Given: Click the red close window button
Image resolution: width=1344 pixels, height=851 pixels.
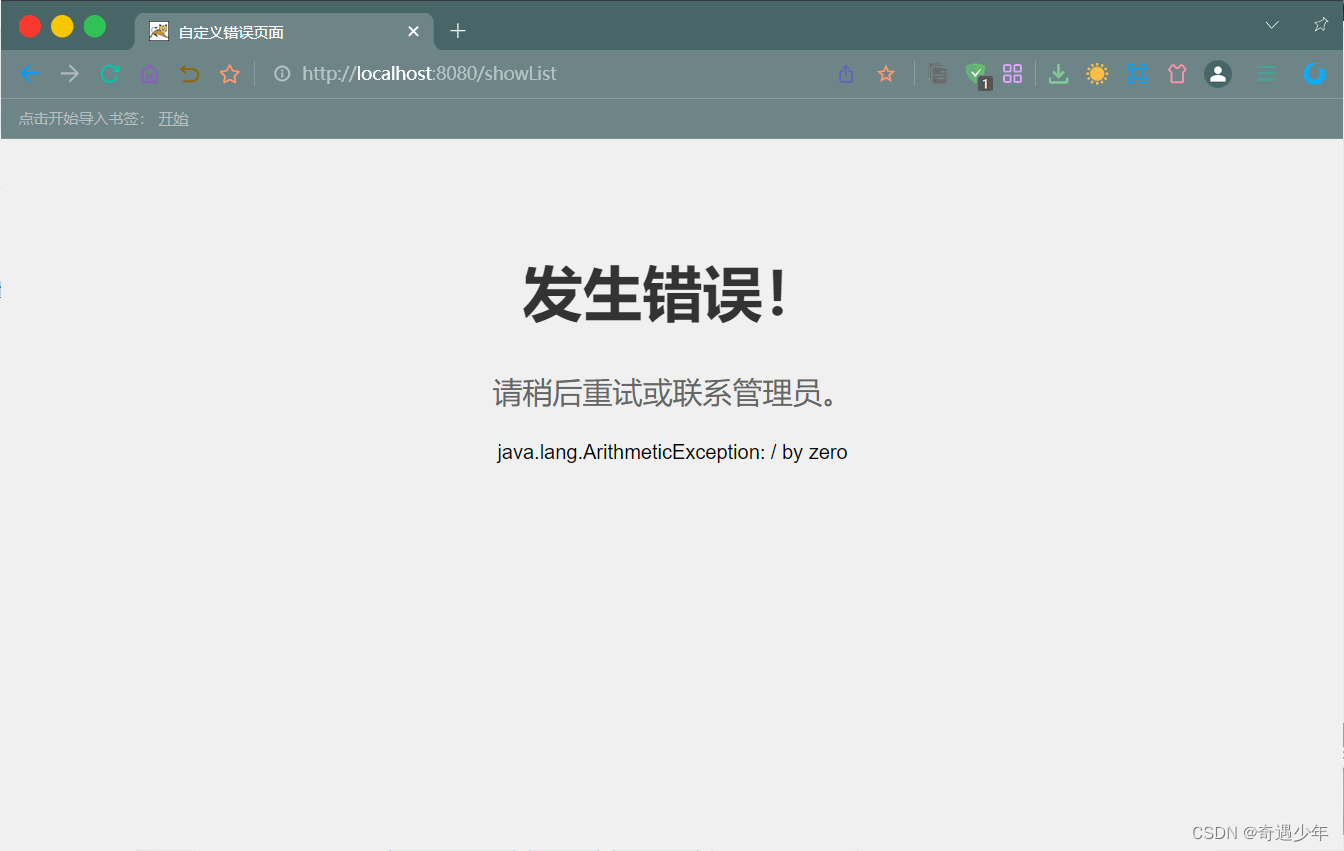Looking at the screenshot, I should [x=30, y=27].
